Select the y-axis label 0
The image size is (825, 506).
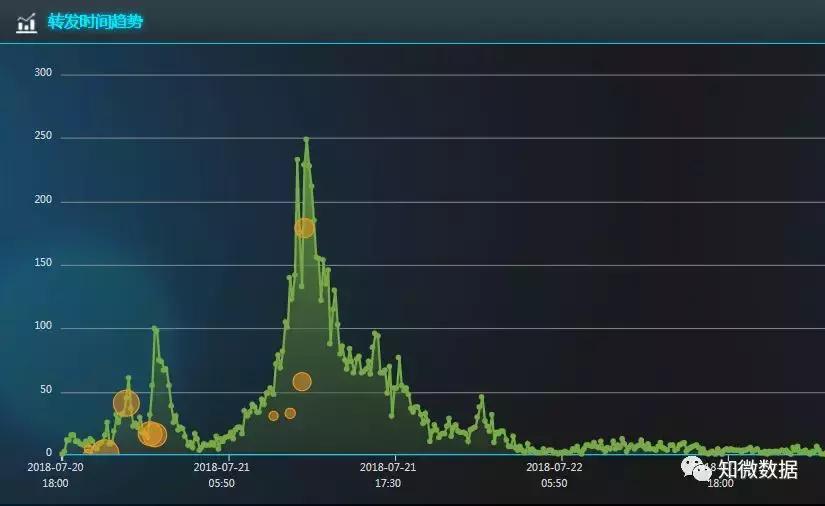pos(49,452)
